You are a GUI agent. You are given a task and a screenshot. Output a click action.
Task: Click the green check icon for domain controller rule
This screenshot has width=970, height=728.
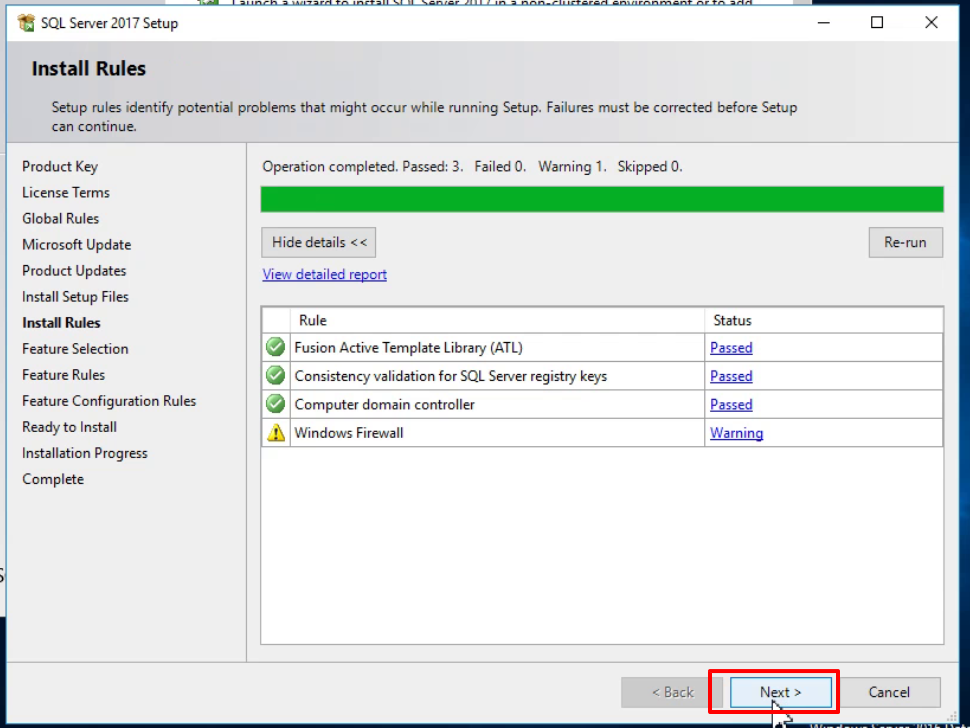[275, 404]
